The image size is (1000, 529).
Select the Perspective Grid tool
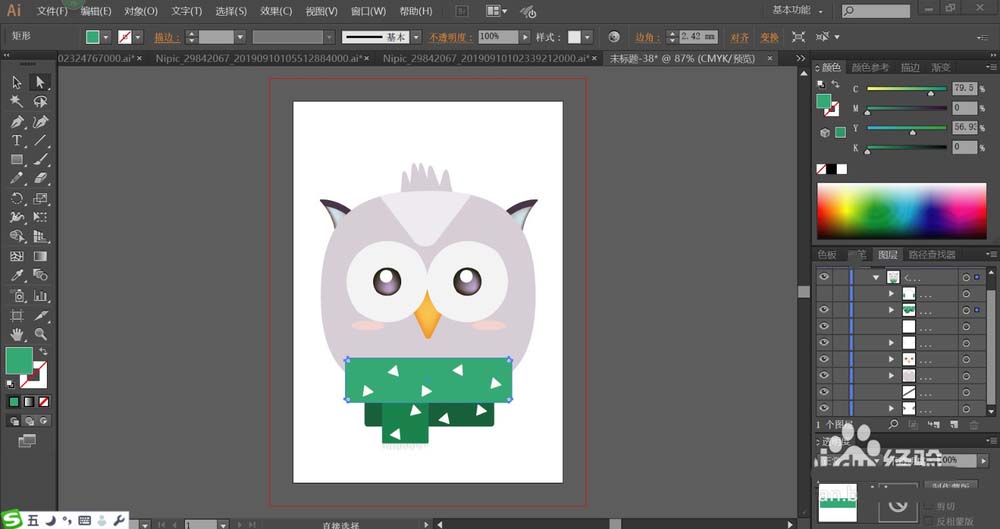[x=40, y=237]
